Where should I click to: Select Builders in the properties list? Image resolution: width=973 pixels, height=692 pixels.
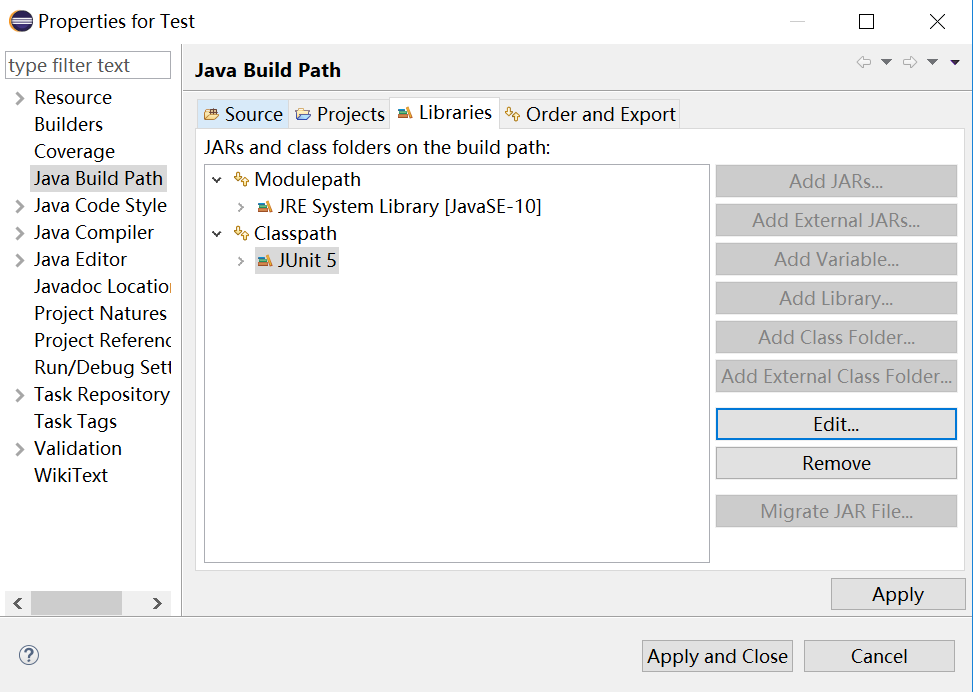(68, 124)
